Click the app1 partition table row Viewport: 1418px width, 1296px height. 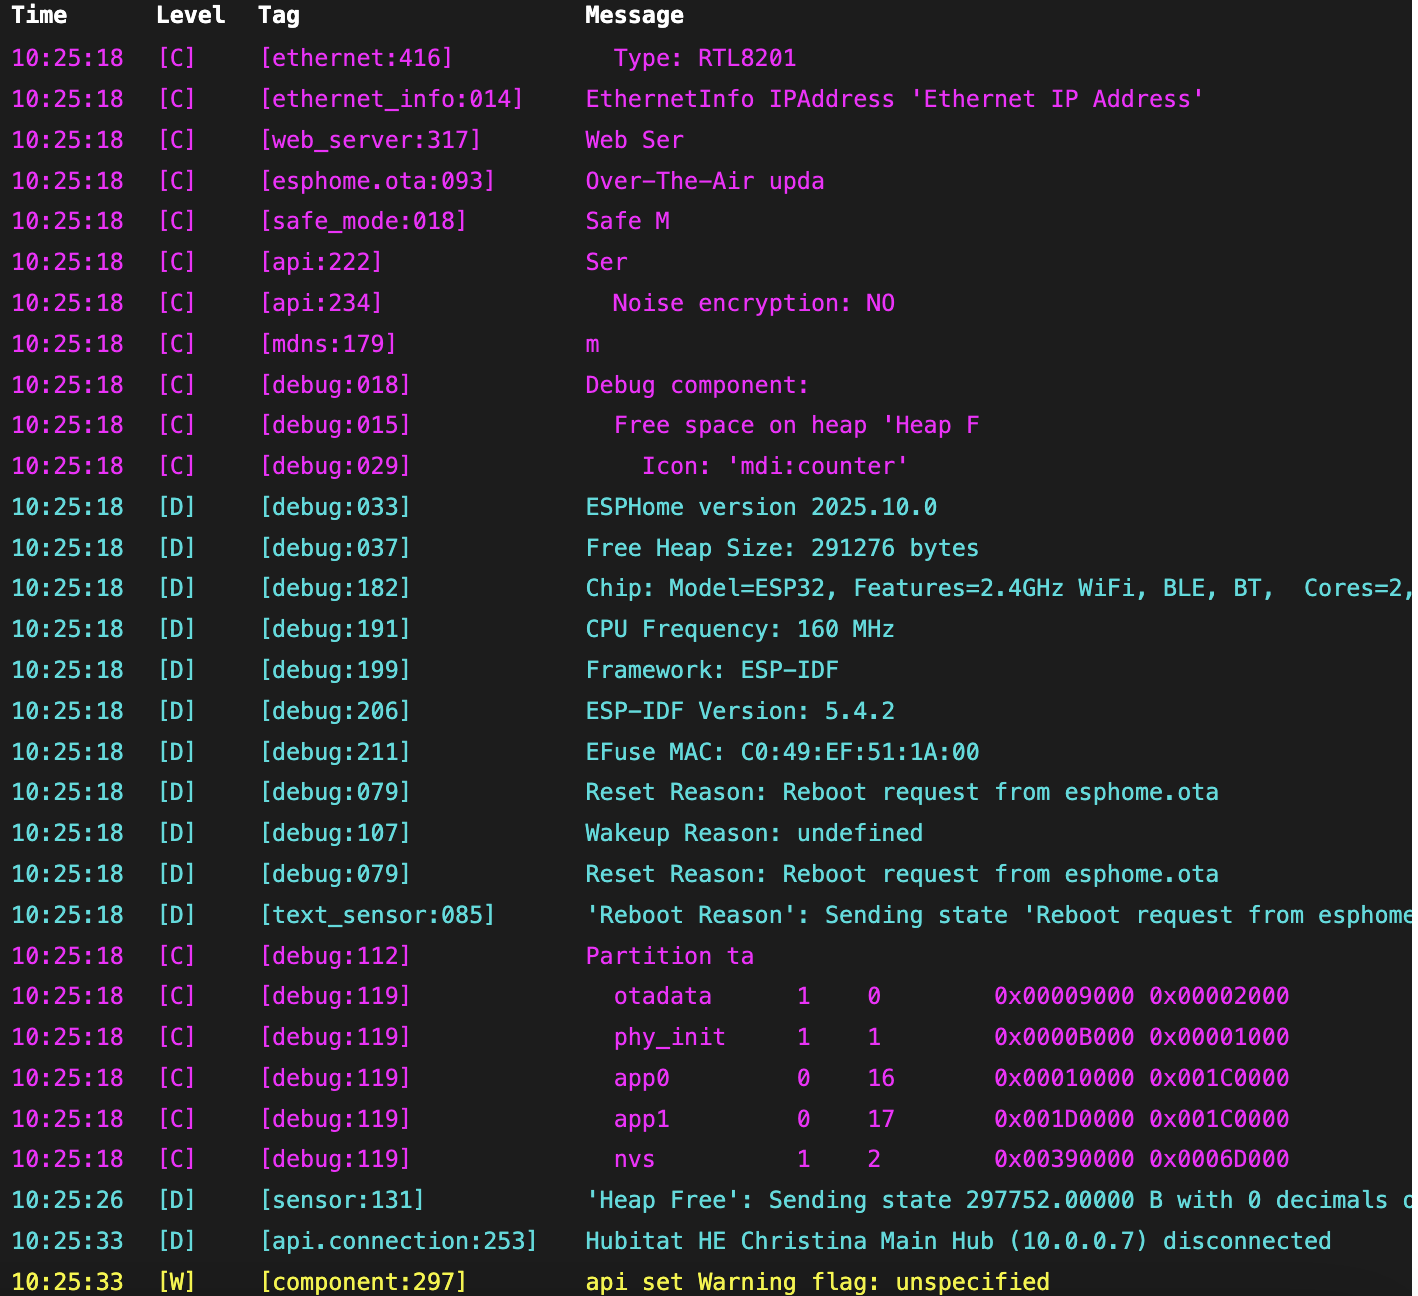pyautogui.click(x=950, y=1119)
